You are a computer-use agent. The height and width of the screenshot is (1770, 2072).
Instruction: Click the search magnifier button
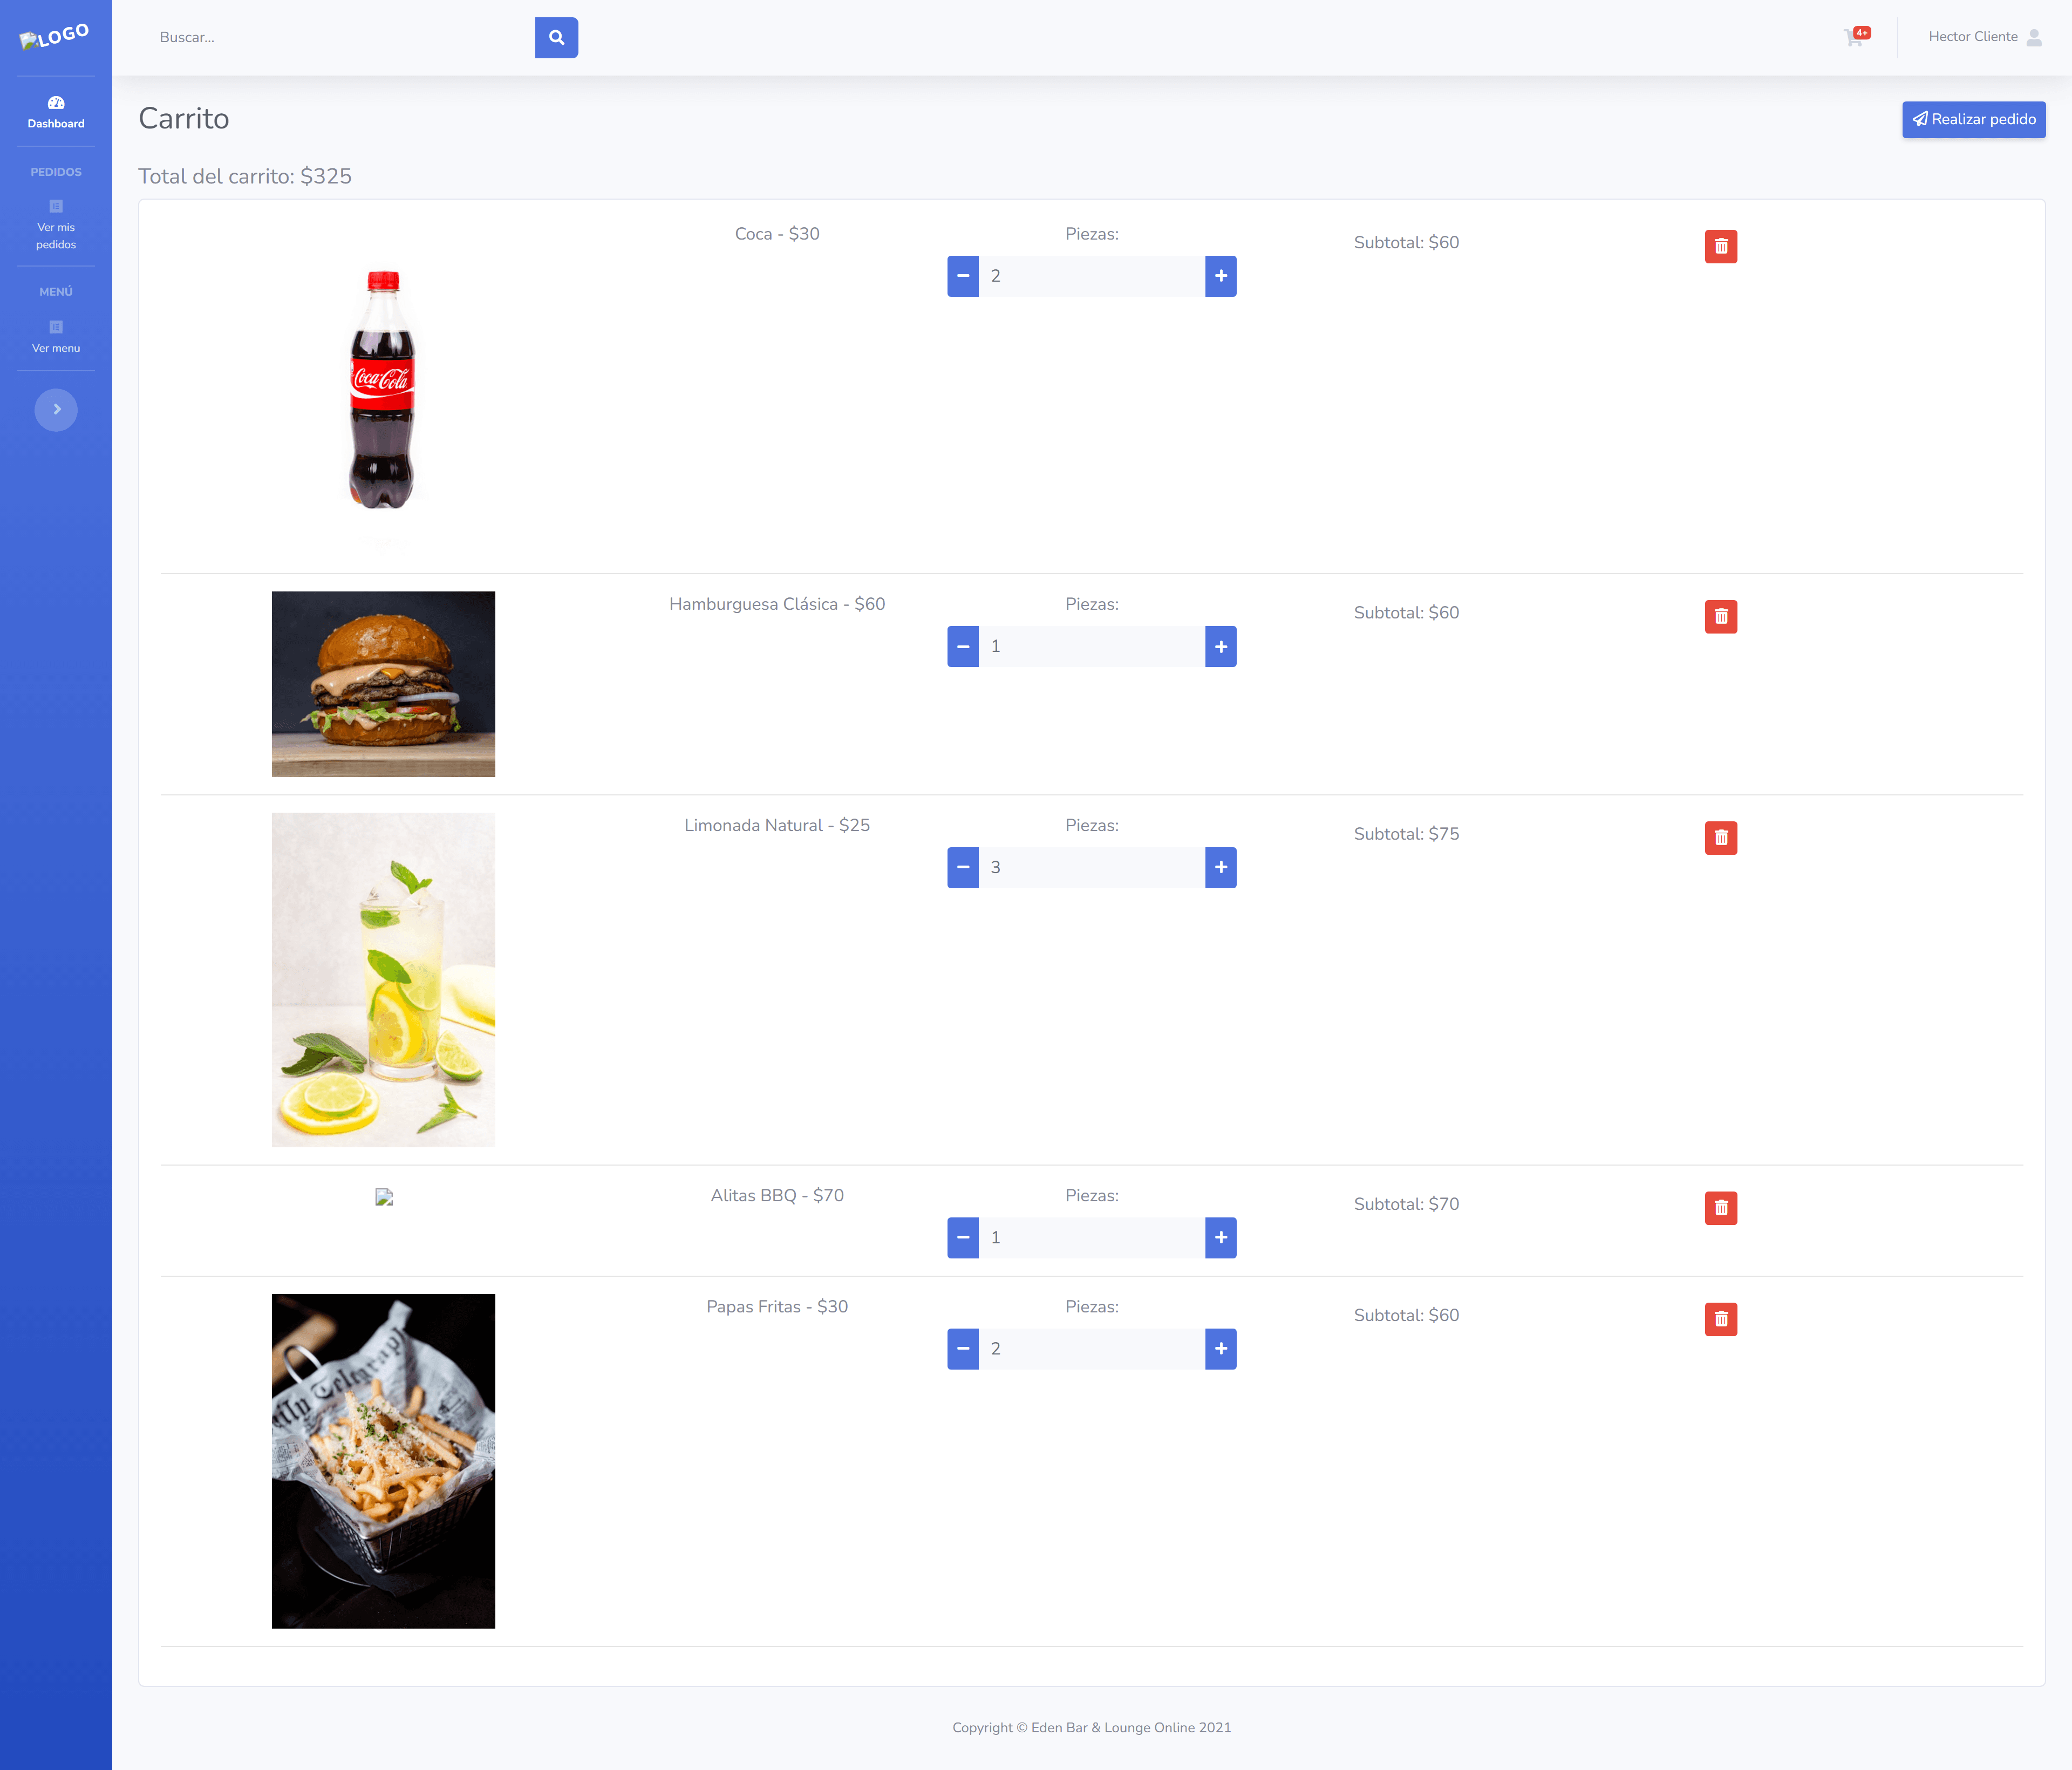pos(556,38)
